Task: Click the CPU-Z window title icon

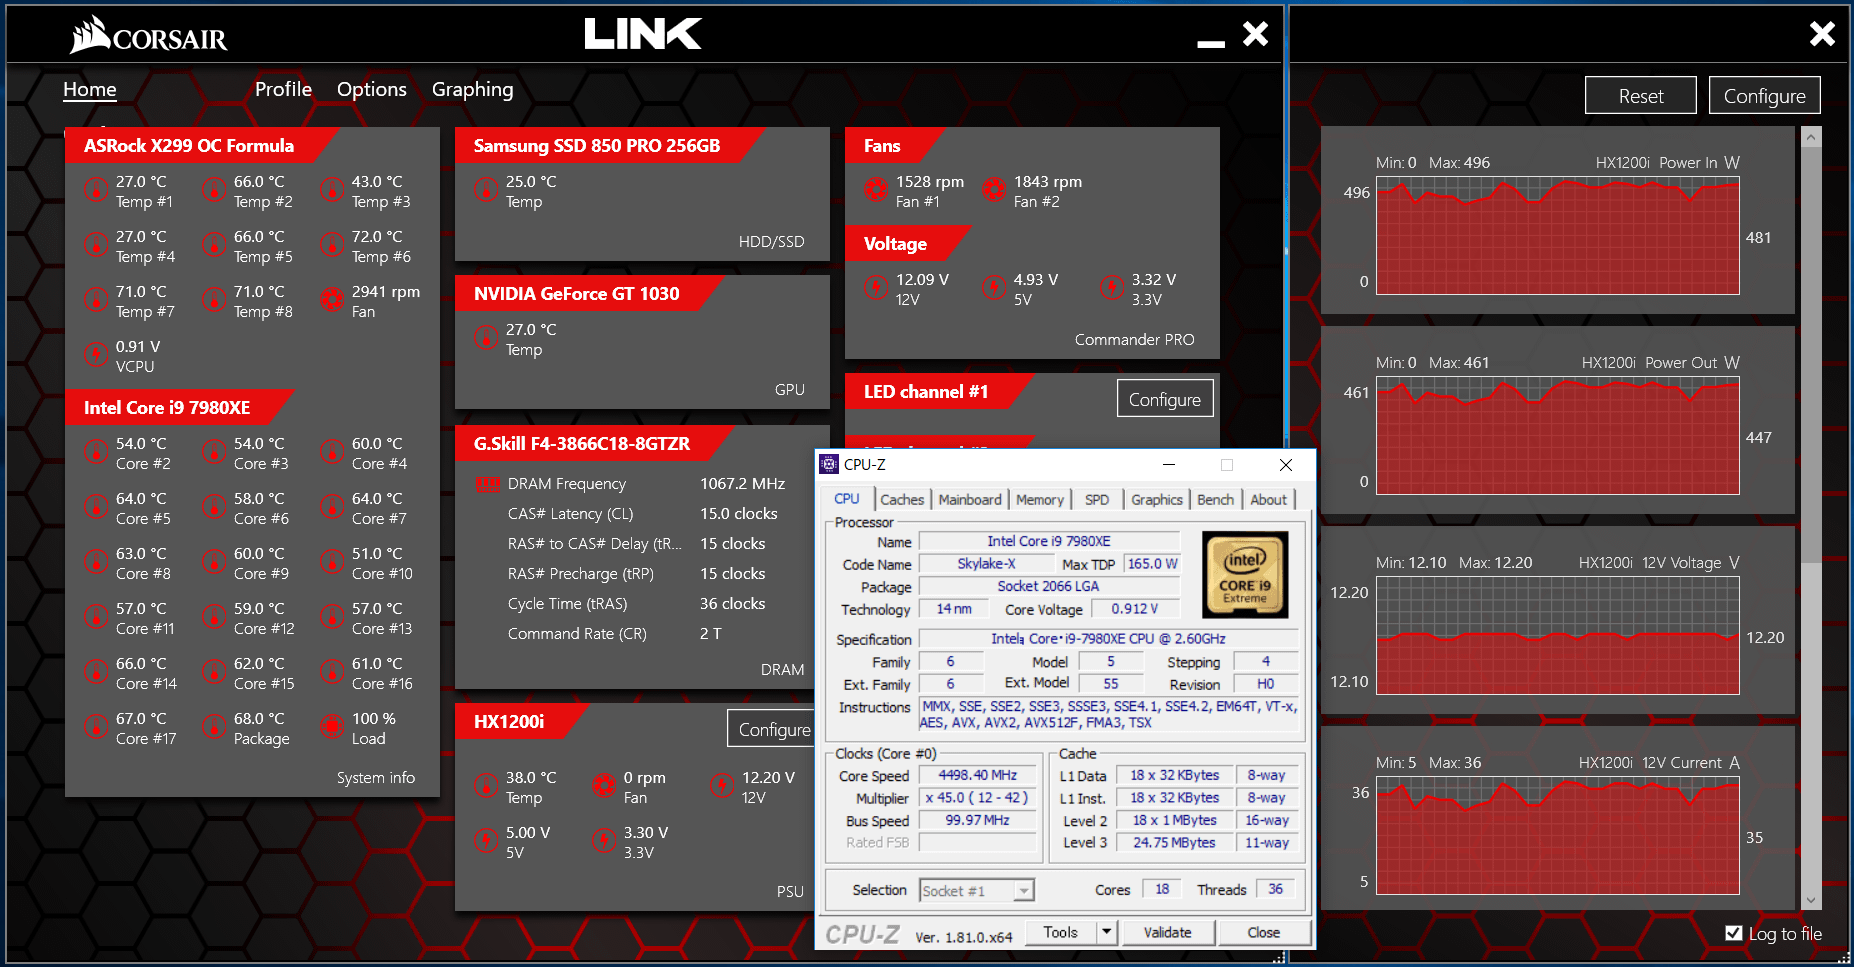Action: pos(829,464)
